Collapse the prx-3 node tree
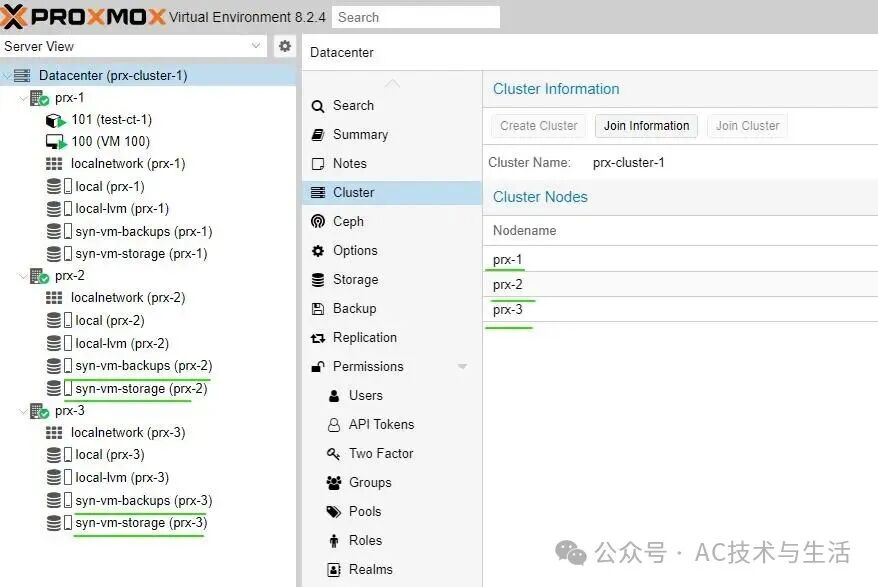This screenshot has height=587, width=878. coord(23,411)
